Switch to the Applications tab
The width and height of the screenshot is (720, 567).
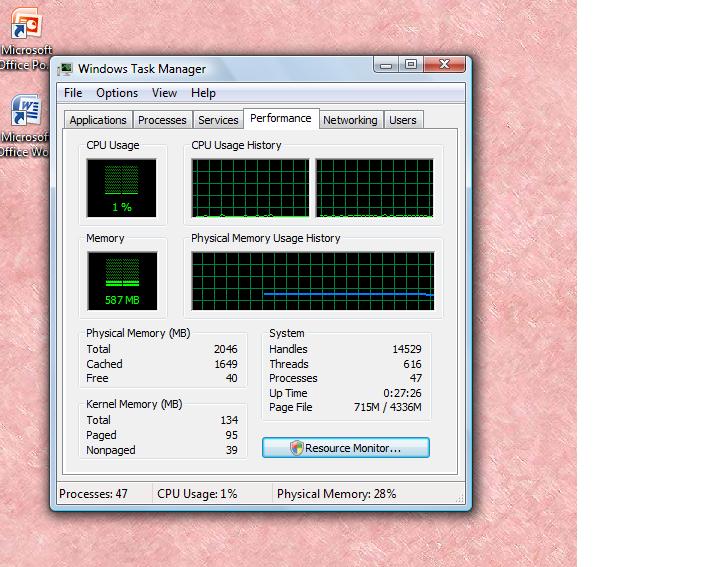98,120
